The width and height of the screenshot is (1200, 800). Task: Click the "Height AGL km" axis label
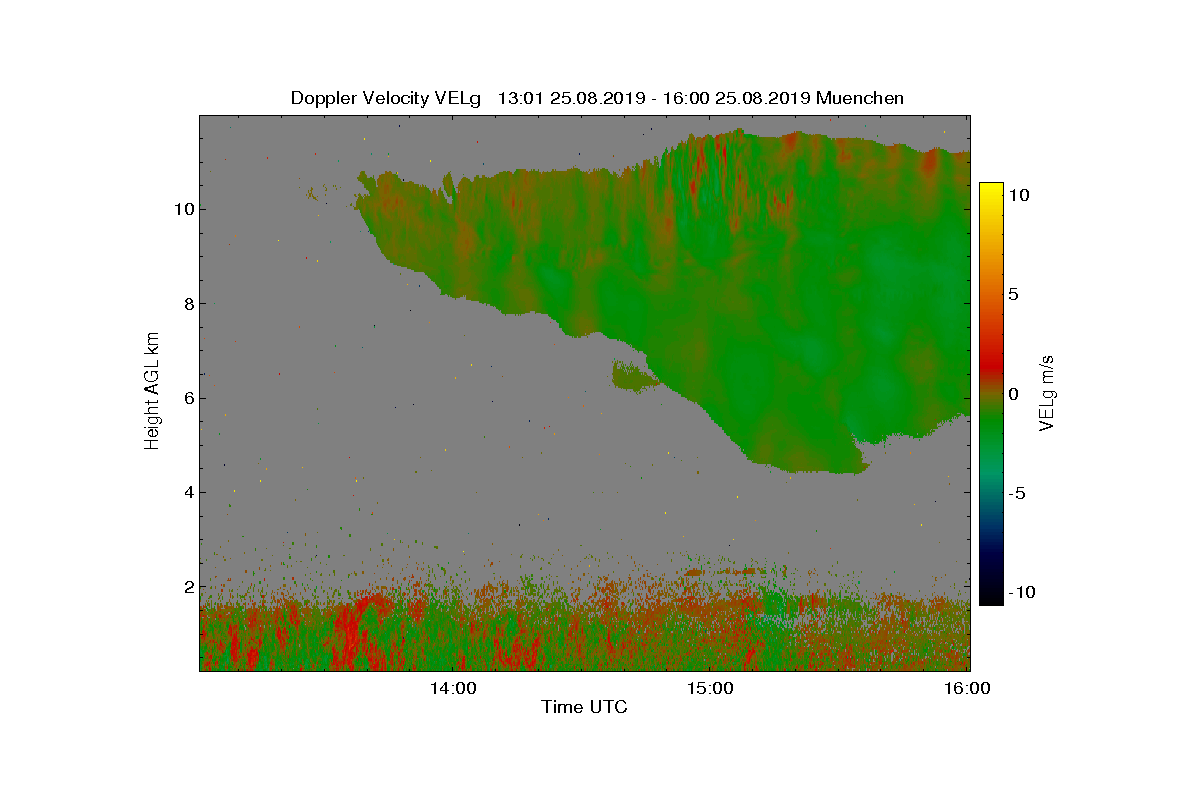(153, 390)
